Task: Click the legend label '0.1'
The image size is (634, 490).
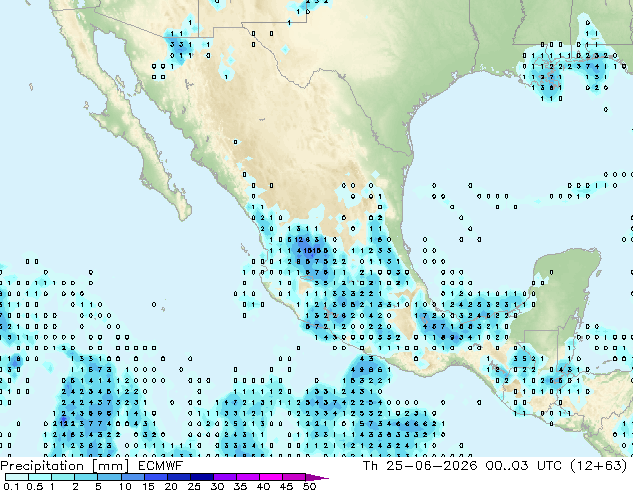Action: pyautogui.click(x=11, y=486)
